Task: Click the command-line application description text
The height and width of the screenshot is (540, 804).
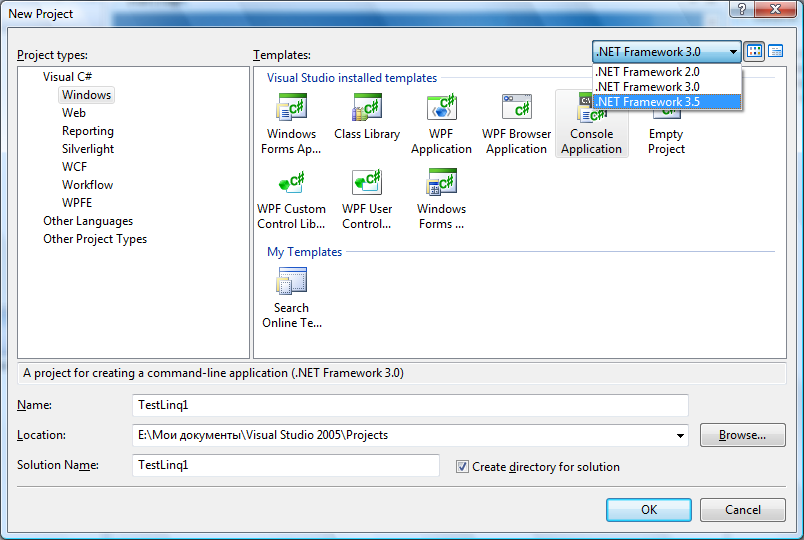Action: pyautogui.click(x=213, y=373)
